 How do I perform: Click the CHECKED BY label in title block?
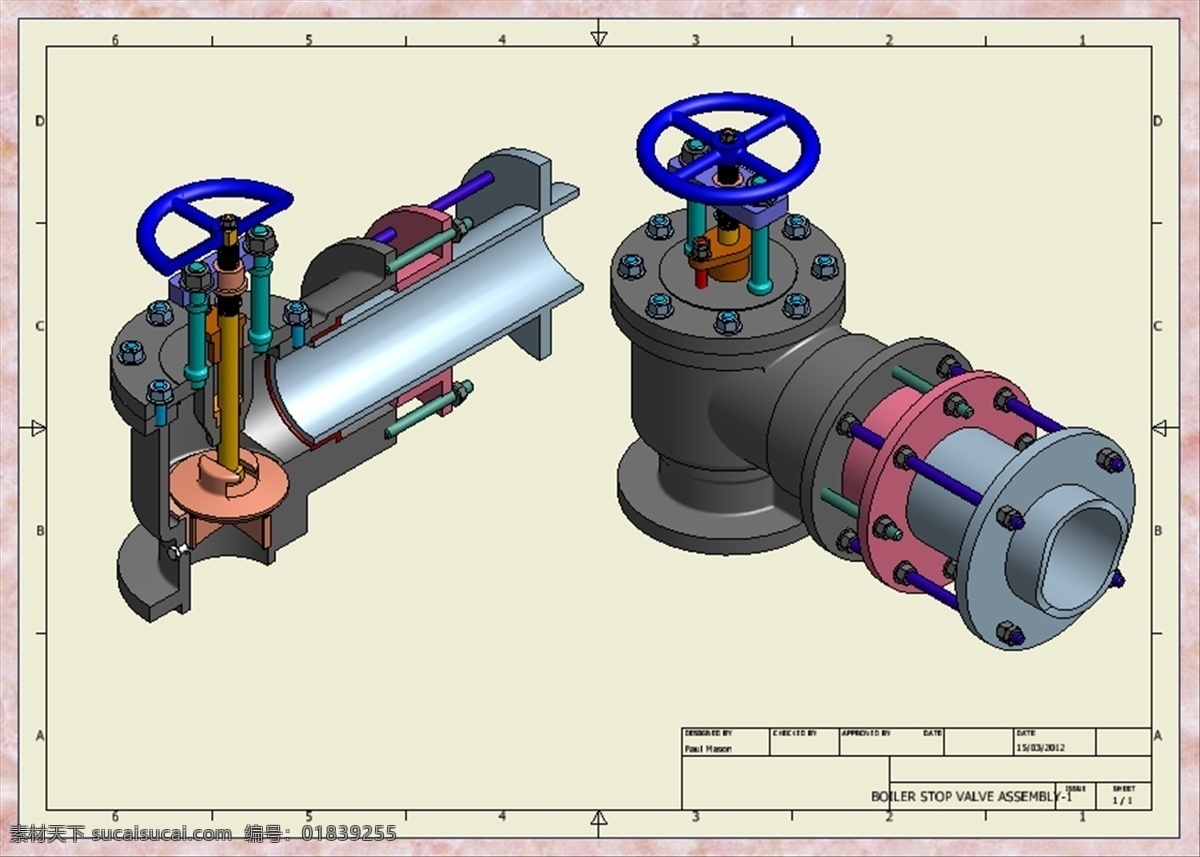coord(795,733)
